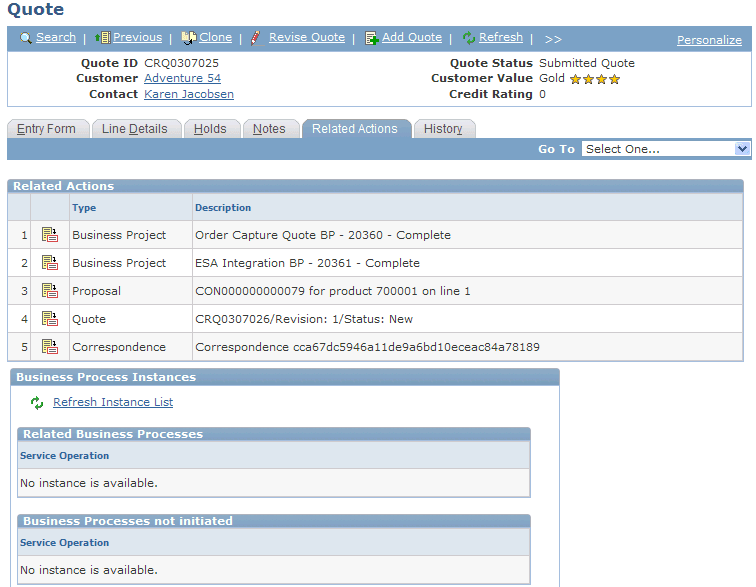Image resolution: width=756 pixels, height=587 pixels.
Task: Open the ESA Integration BP row icon
Action: (50, 263)
